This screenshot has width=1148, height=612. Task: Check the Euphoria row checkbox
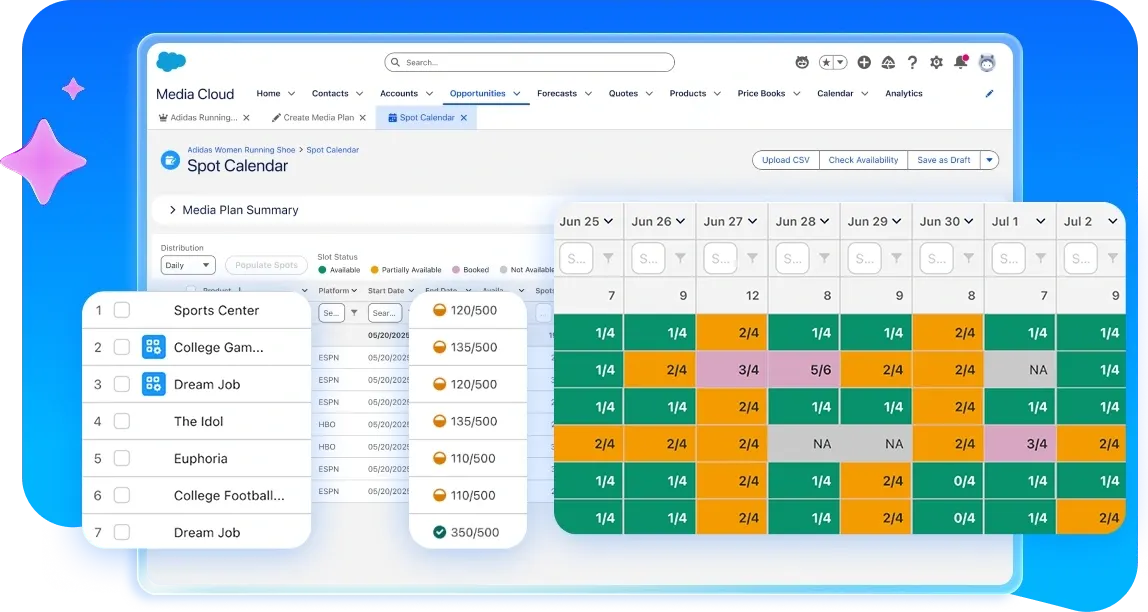click(x=122, y=458)
